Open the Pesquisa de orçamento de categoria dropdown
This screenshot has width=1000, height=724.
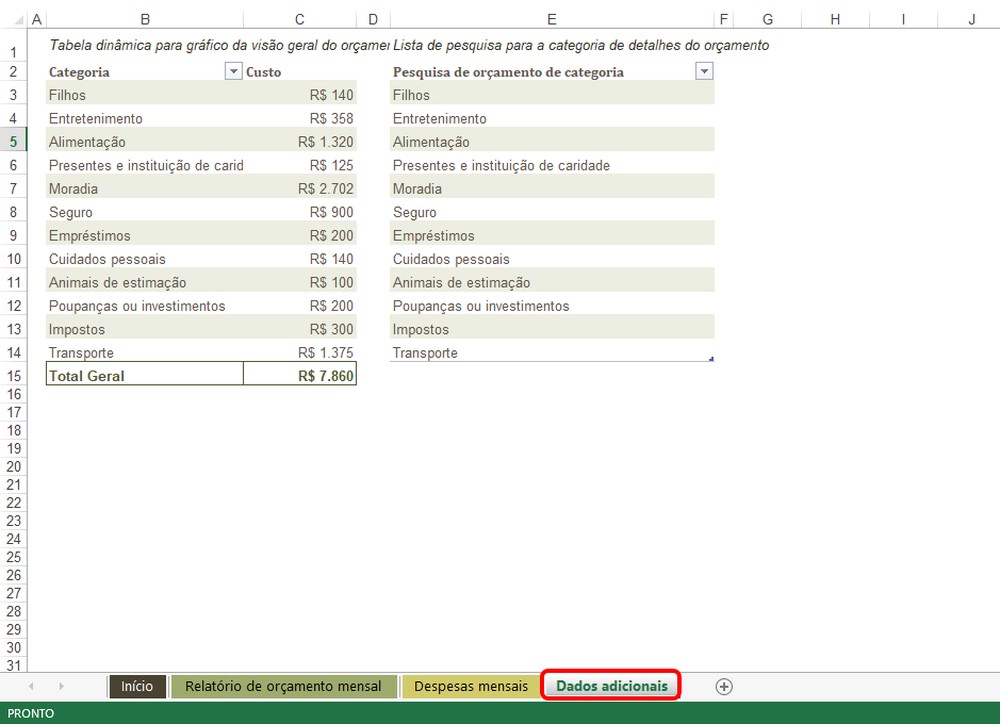705,71
